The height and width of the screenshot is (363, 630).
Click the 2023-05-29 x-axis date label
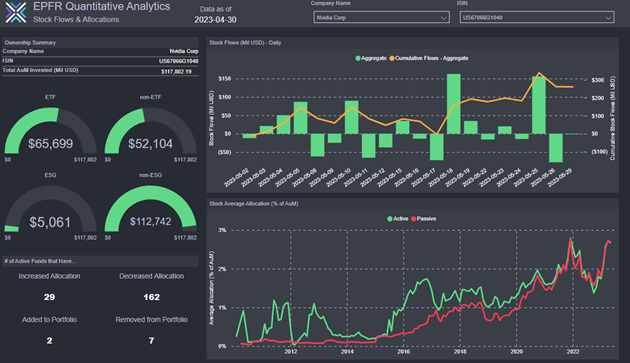[559, 177]
